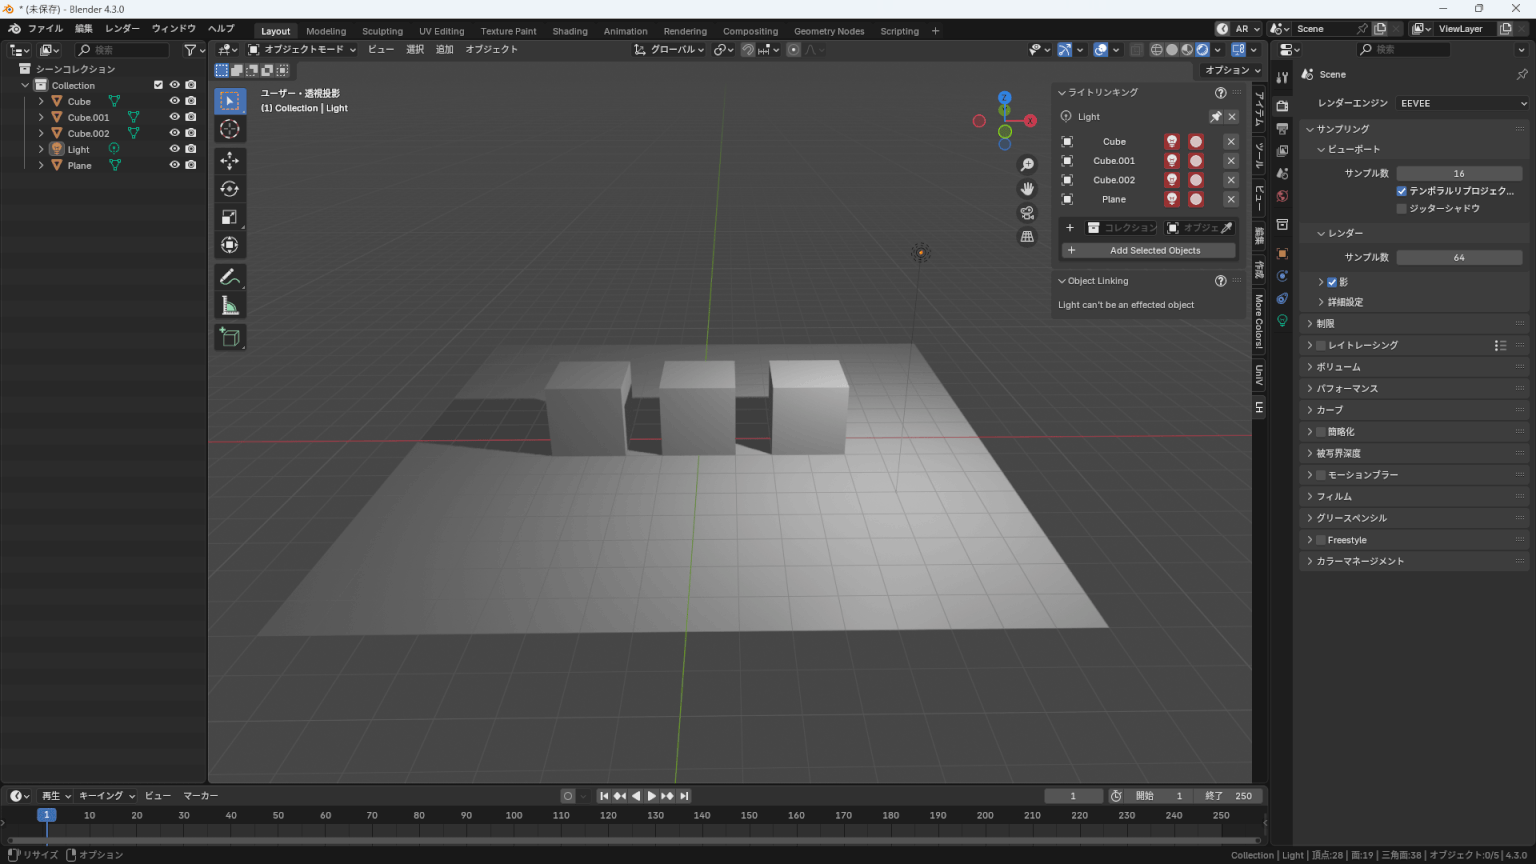
Task: Remove Plane from light linking with the X
Action: (x=1231, y=199)
